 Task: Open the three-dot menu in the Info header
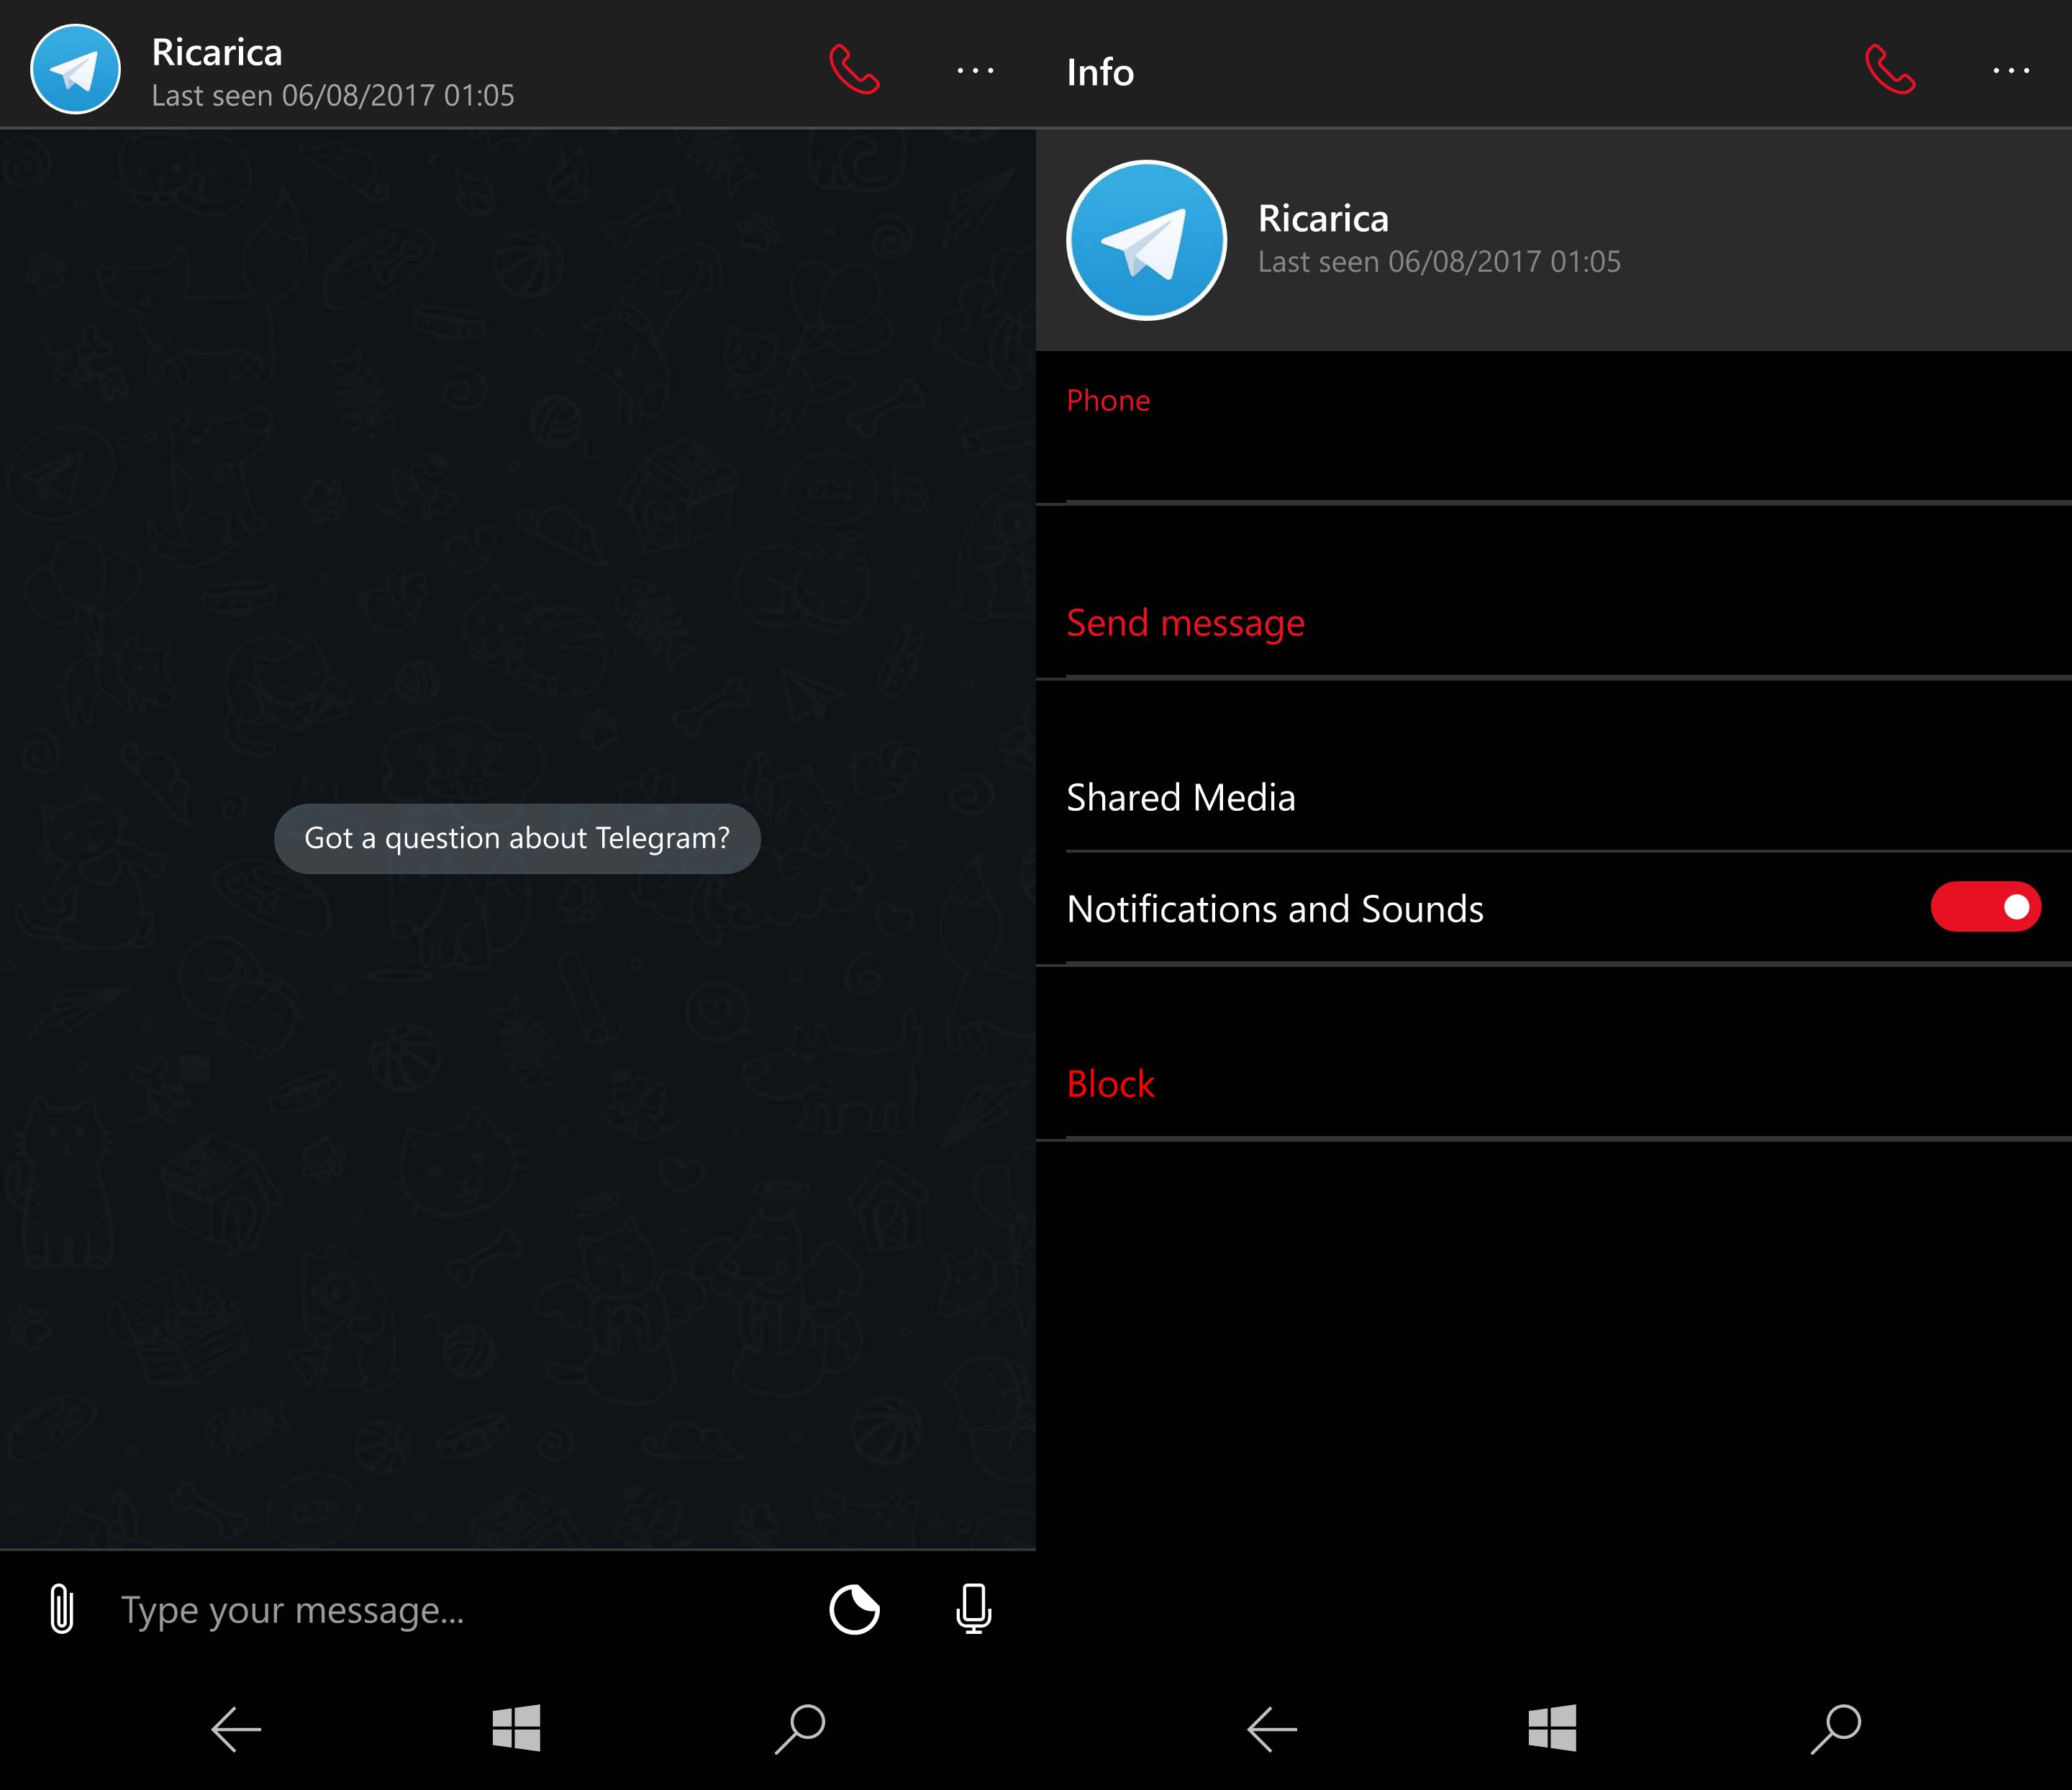pos(2011,70)
